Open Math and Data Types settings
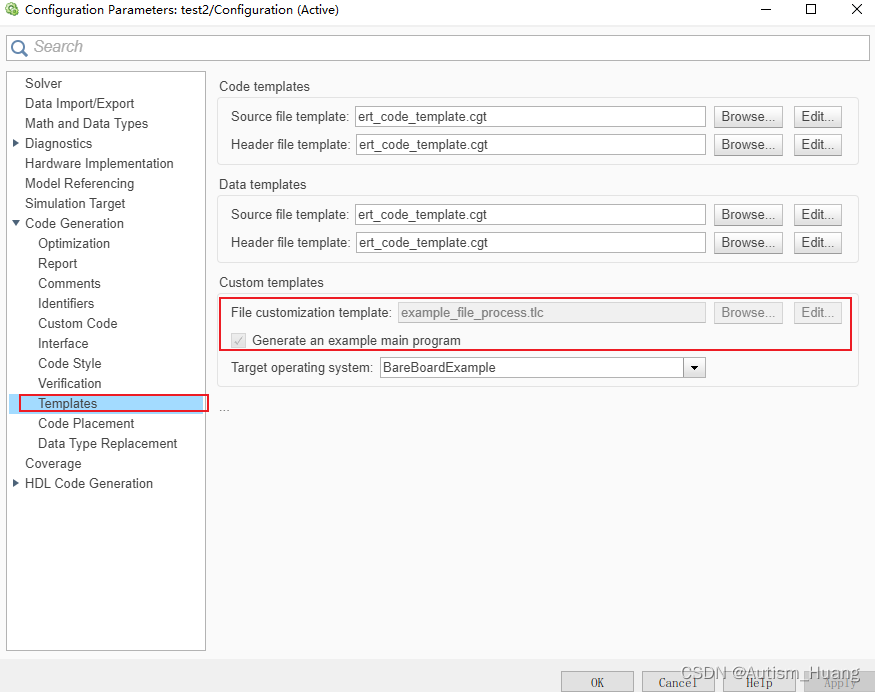Viewport: 875px width, 692px height. point(86,123)
